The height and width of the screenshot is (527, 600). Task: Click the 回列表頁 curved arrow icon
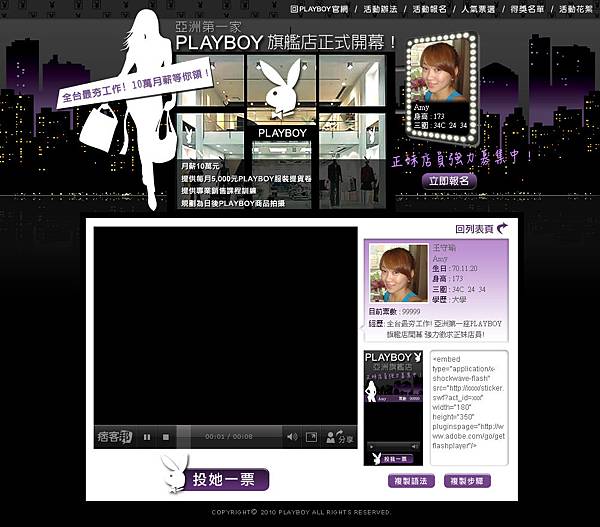tap(502, 228)
